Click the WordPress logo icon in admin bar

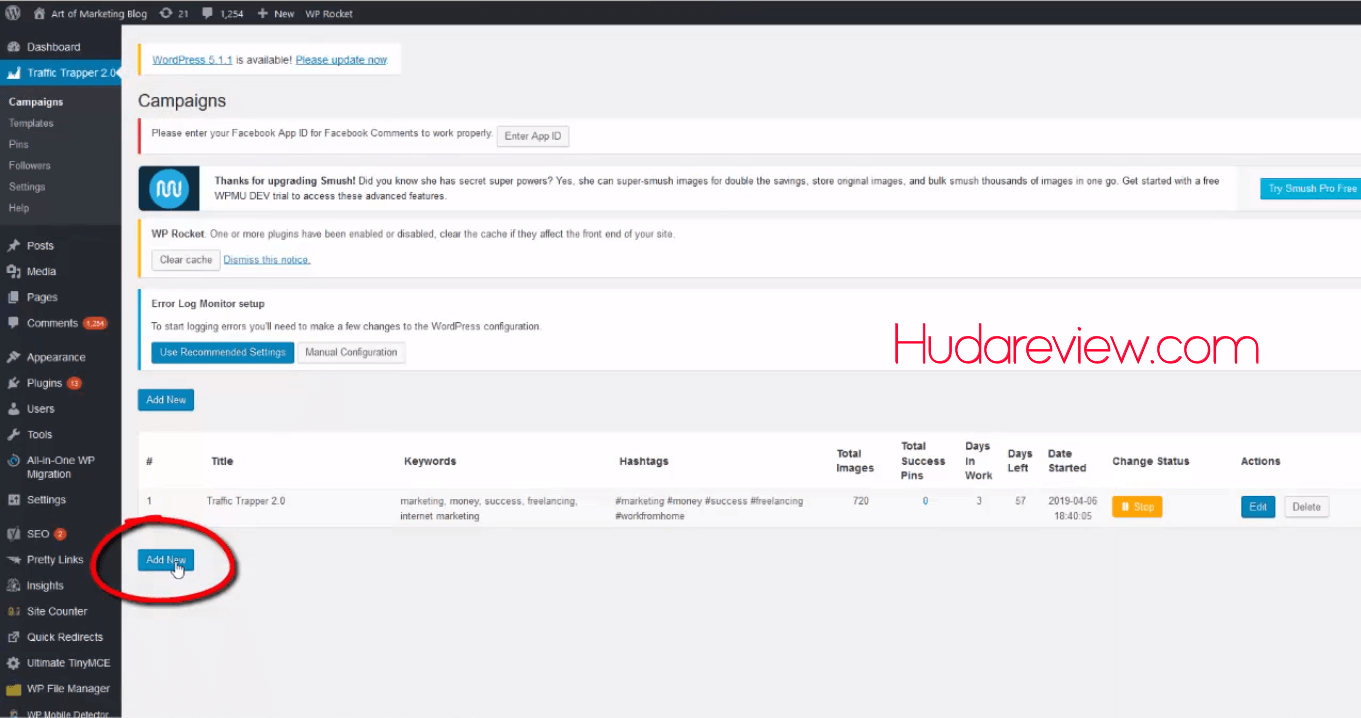tap(13, 14)
